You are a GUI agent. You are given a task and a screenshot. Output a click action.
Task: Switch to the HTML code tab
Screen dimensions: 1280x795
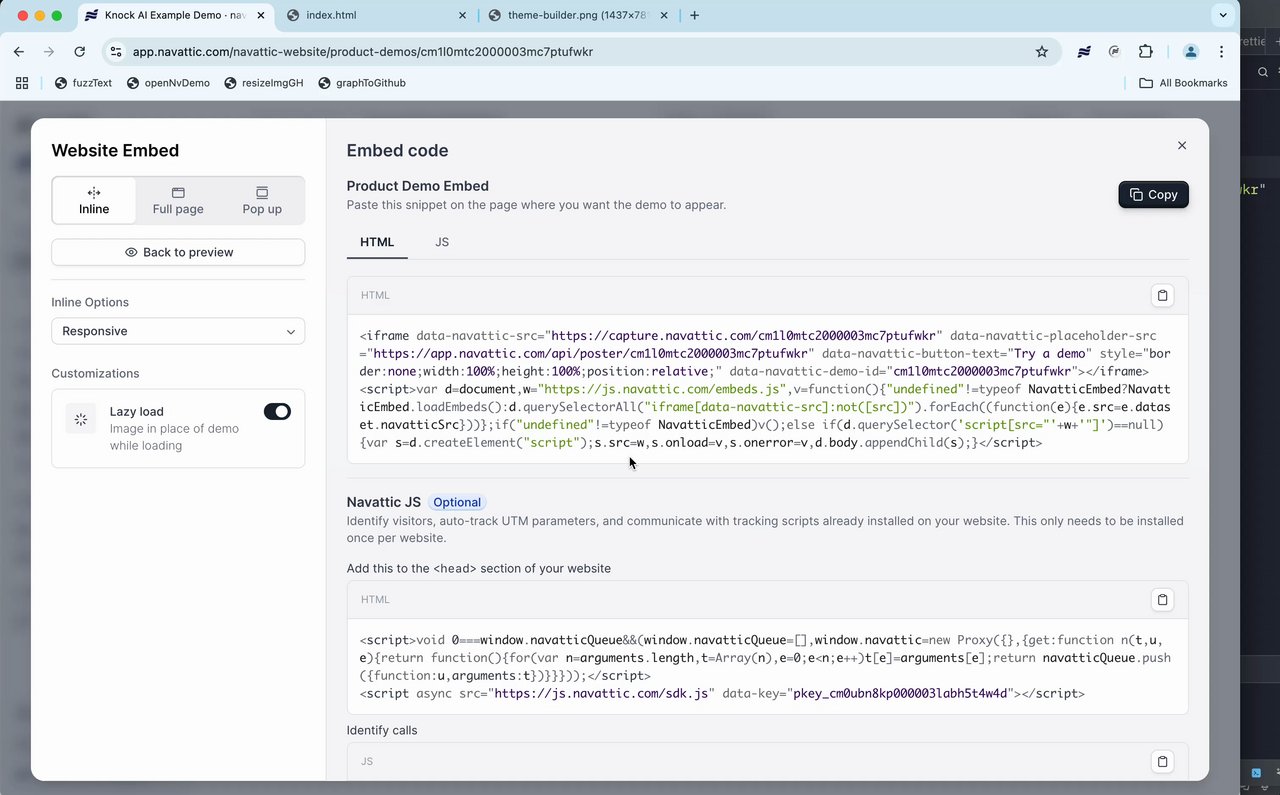coord(377,242)
